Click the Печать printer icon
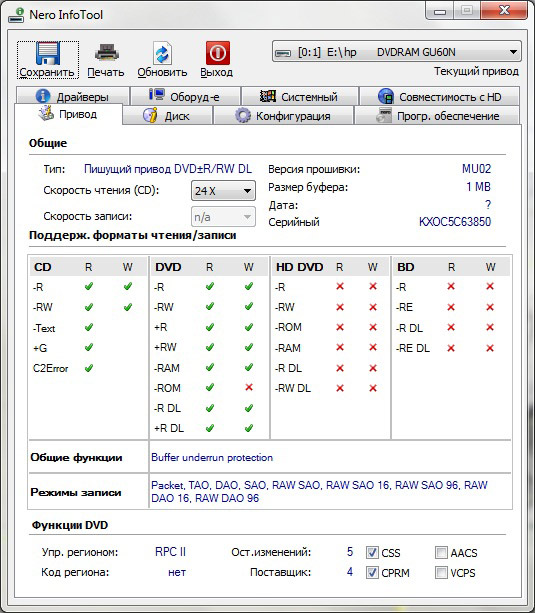The width and height of the screenshot is (535, 613). [106, 53]
